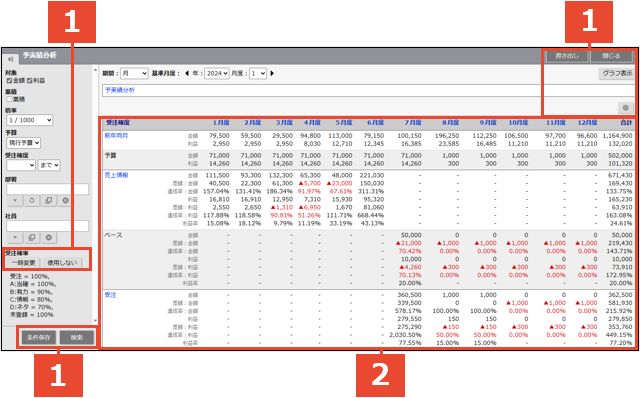640x398 pixels.
Task: Open the 前年同月 row link
Action: (116, 136)
